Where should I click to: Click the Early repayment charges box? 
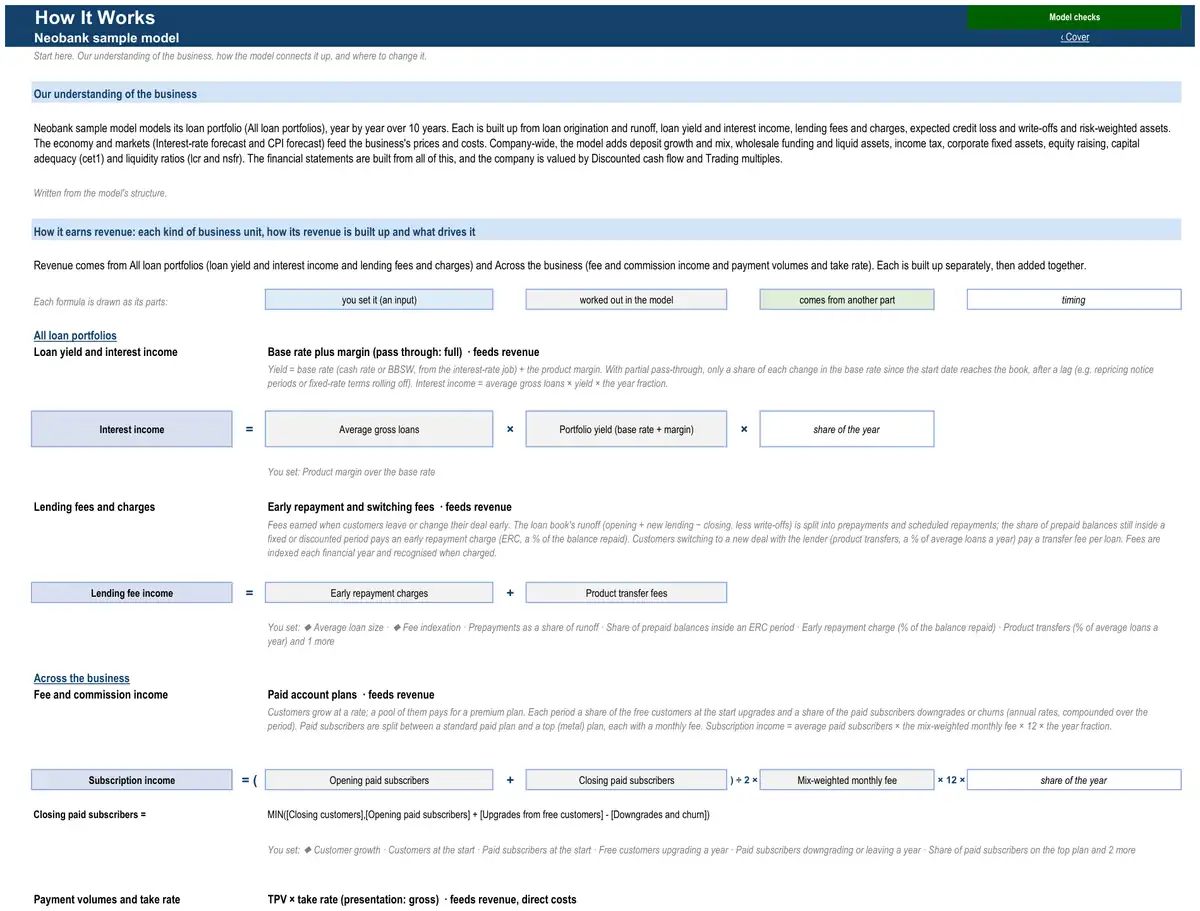379,593
